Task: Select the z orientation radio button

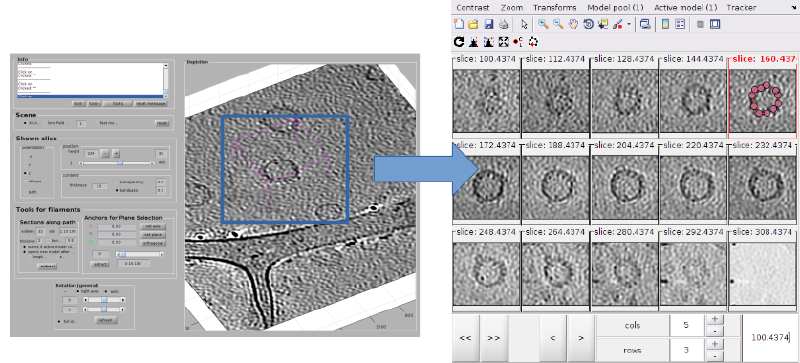Action: coord(26,174)
